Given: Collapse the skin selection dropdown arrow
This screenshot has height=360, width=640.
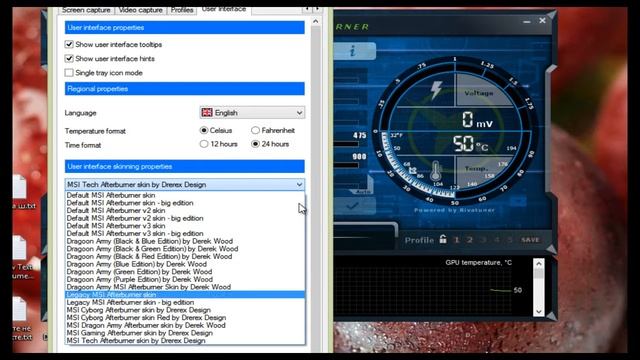Looking at the screenshot, I should coord(299,184).
